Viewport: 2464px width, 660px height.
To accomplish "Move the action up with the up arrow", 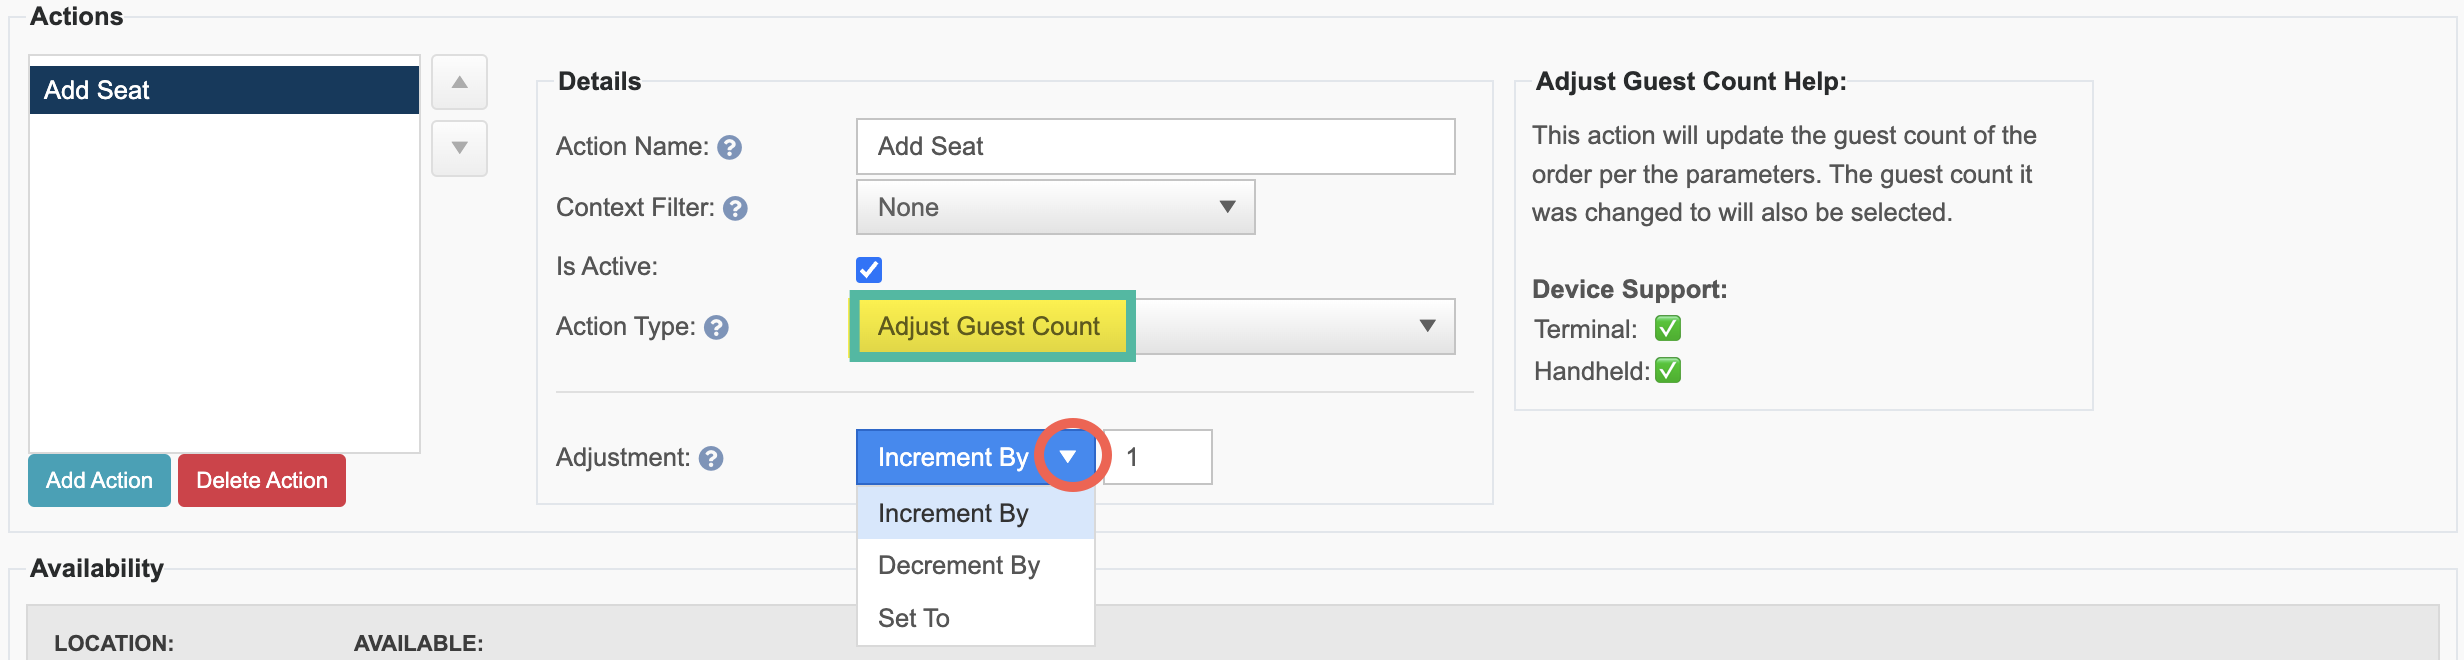I will (x=459, y=82).
